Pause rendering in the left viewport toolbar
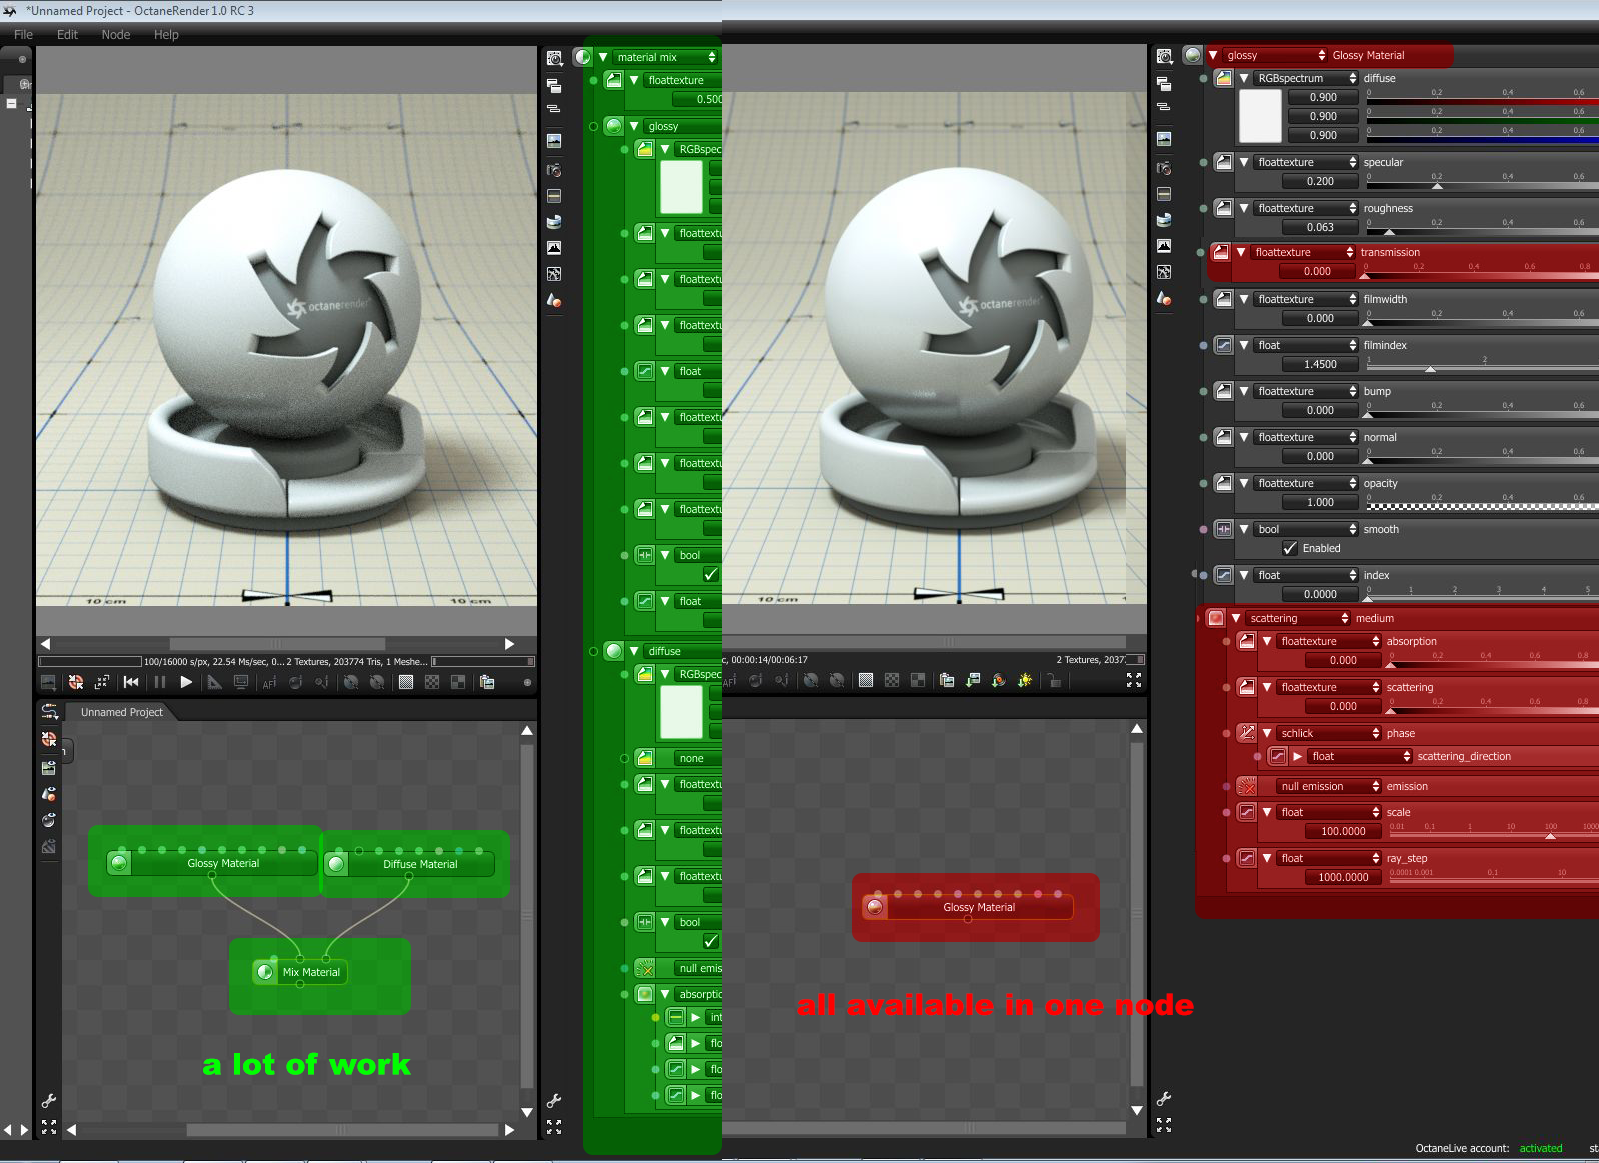 [160, 682]
